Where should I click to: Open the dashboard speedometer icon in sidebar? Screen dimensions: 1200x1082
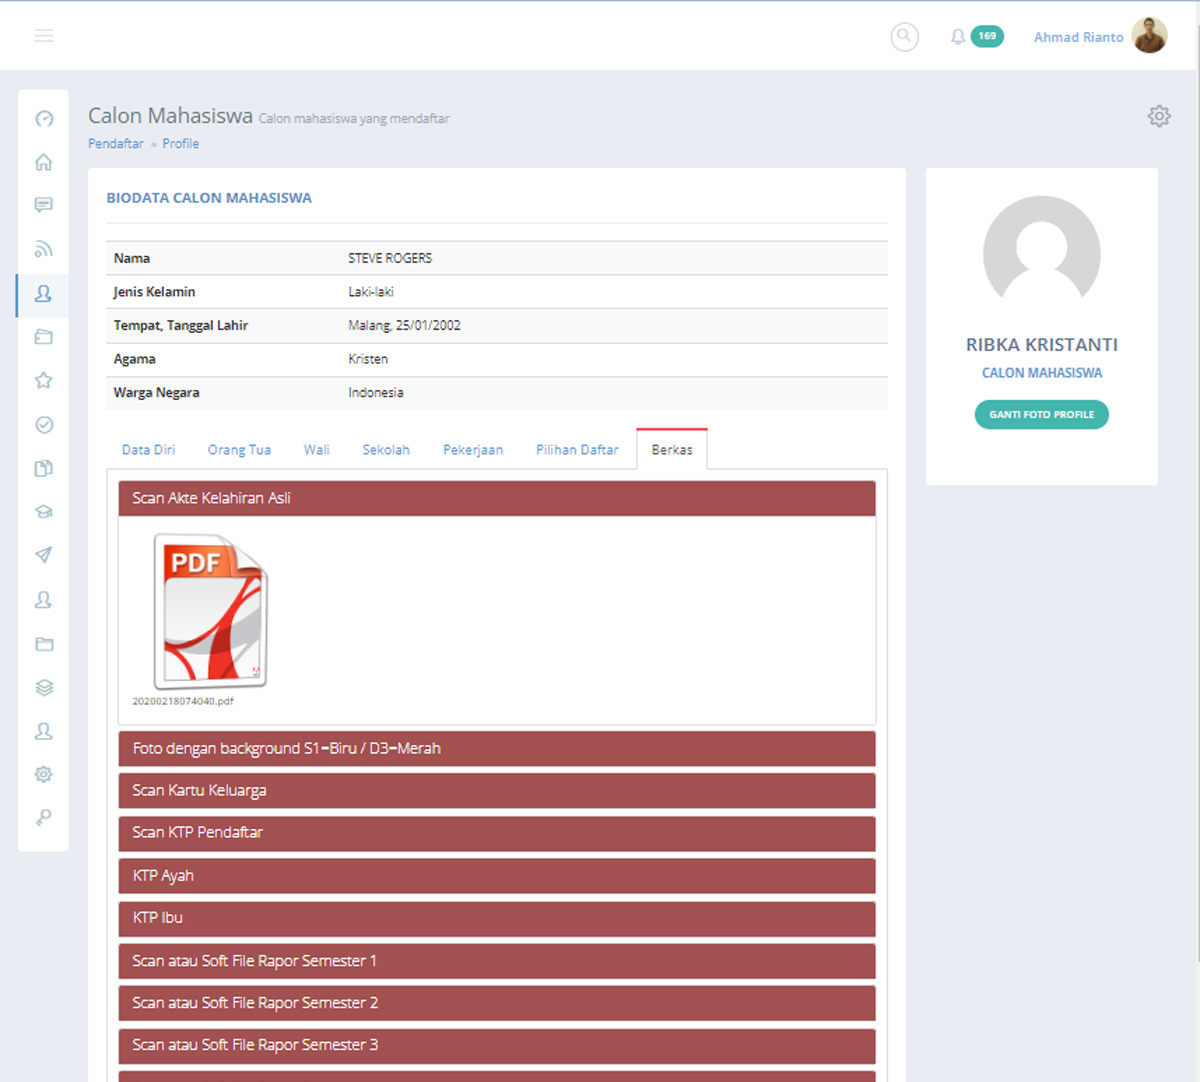pyautogui.click(x=44, y=119)
